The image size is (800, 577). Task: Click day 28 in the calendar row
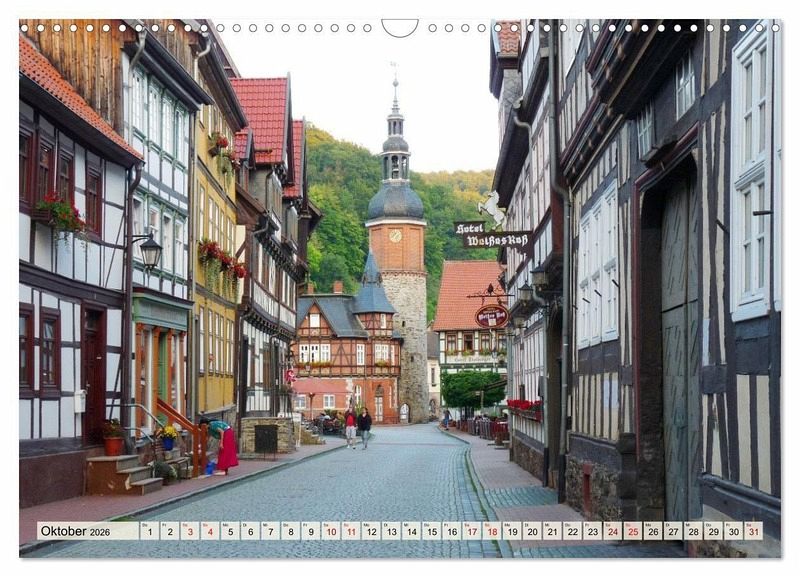click(693, 531)
